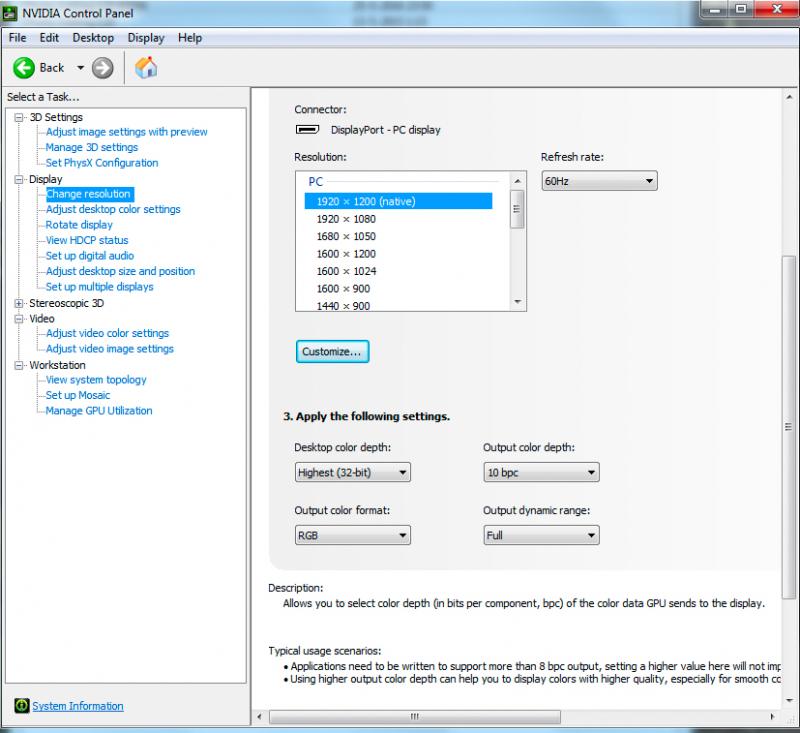Viewport: 800px width, 733px height.
Task: Collapse the 3D Settings tree node
Action: [x=19, y=117]
